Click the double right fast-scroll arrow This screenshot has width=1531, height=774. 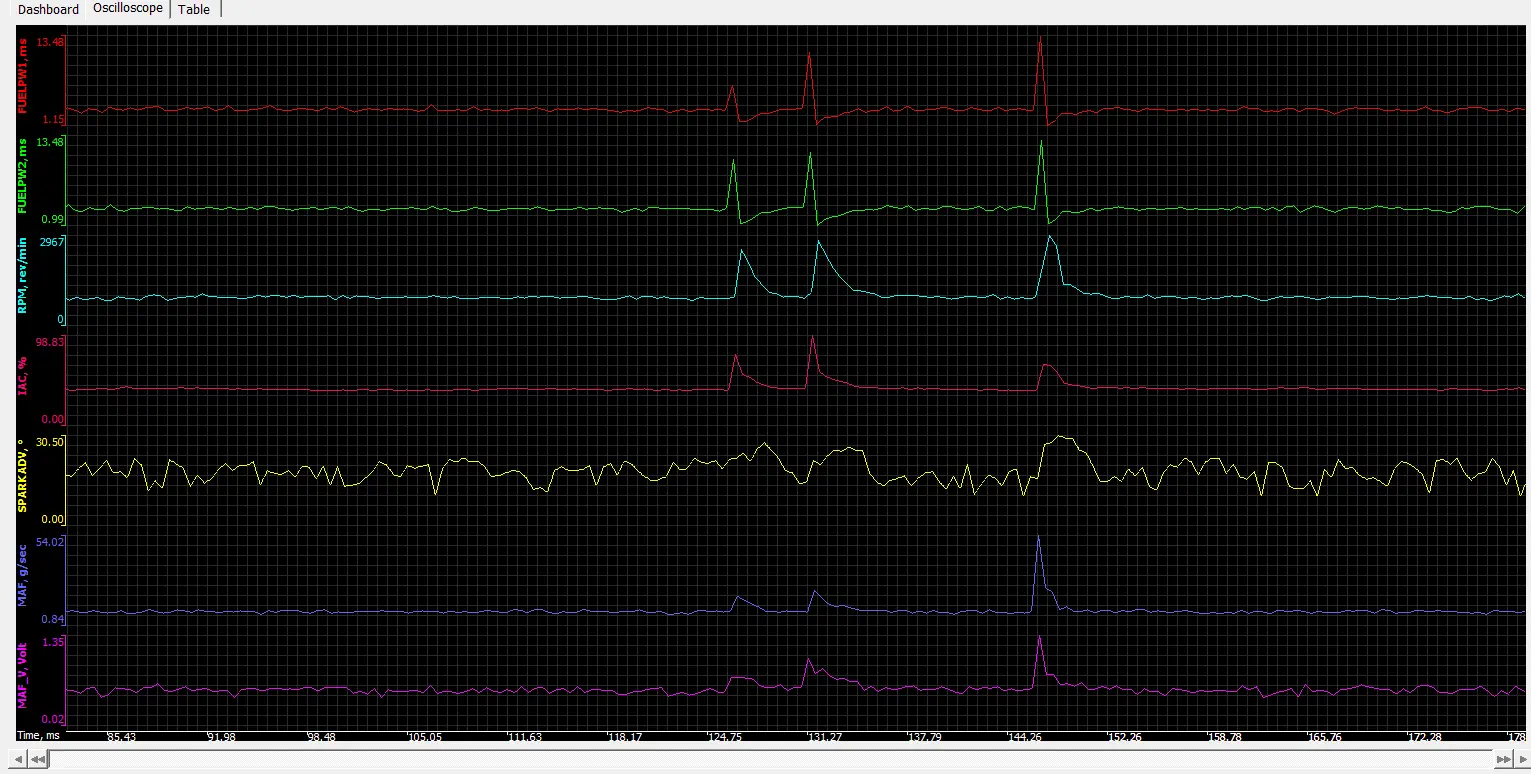(1503, 760)
